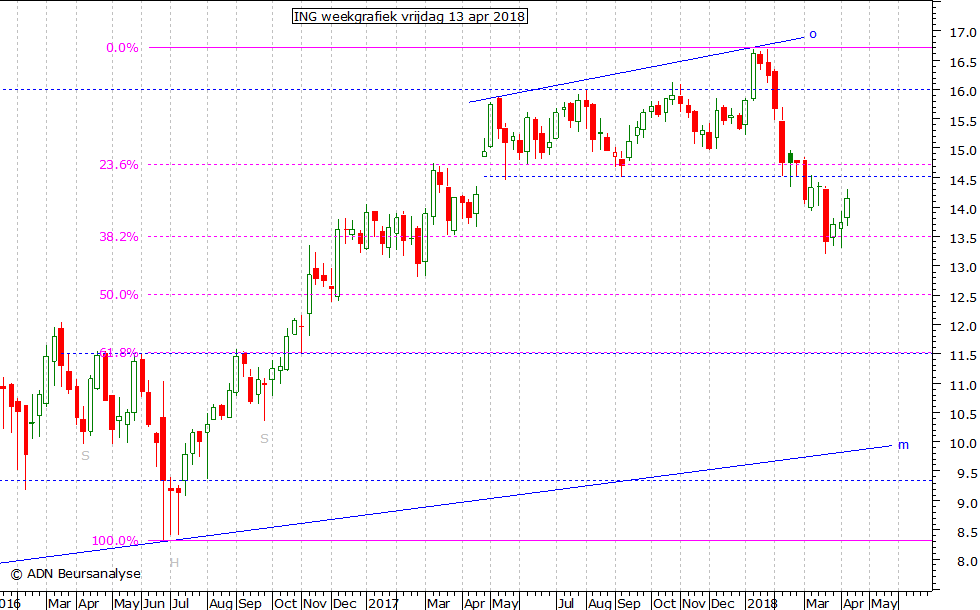Click the 'Mar' label following the 2018 label

818,603
